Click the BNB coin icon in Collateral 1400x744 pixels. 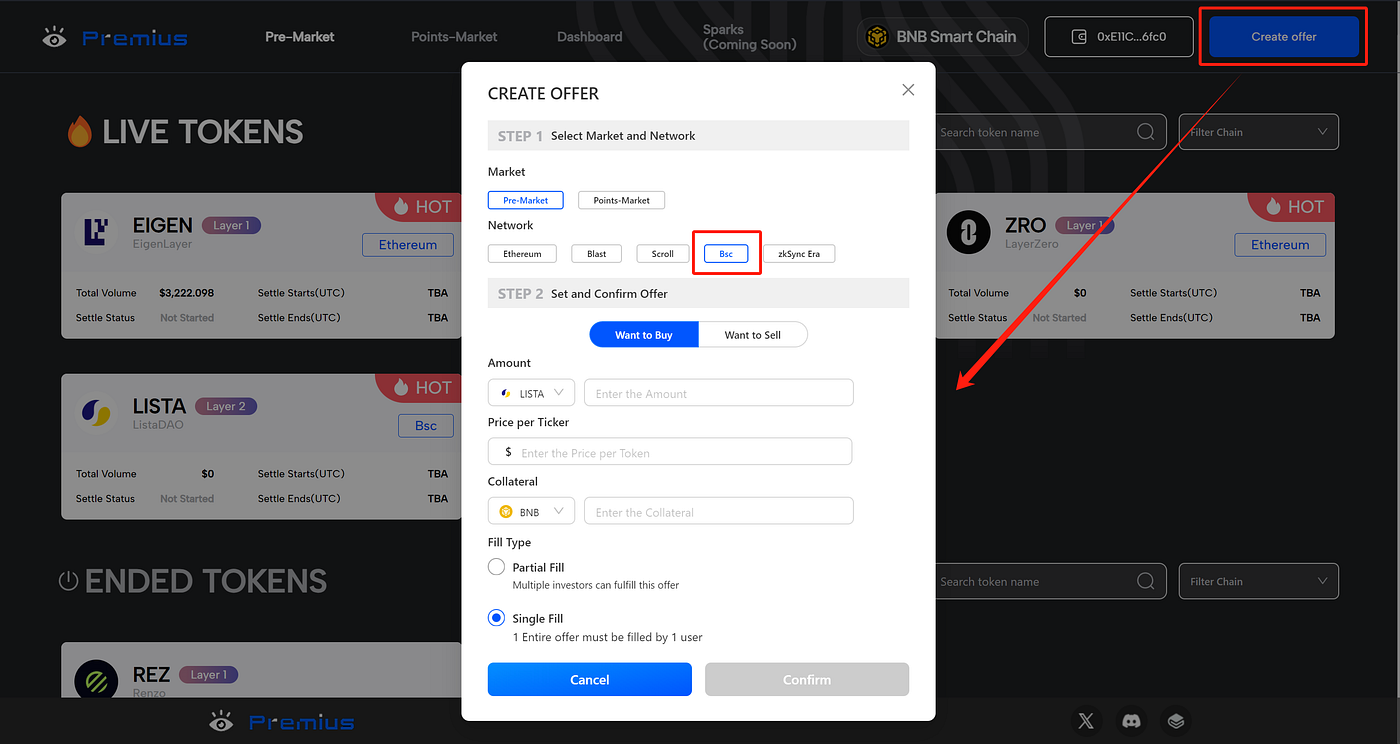[506, 512]
